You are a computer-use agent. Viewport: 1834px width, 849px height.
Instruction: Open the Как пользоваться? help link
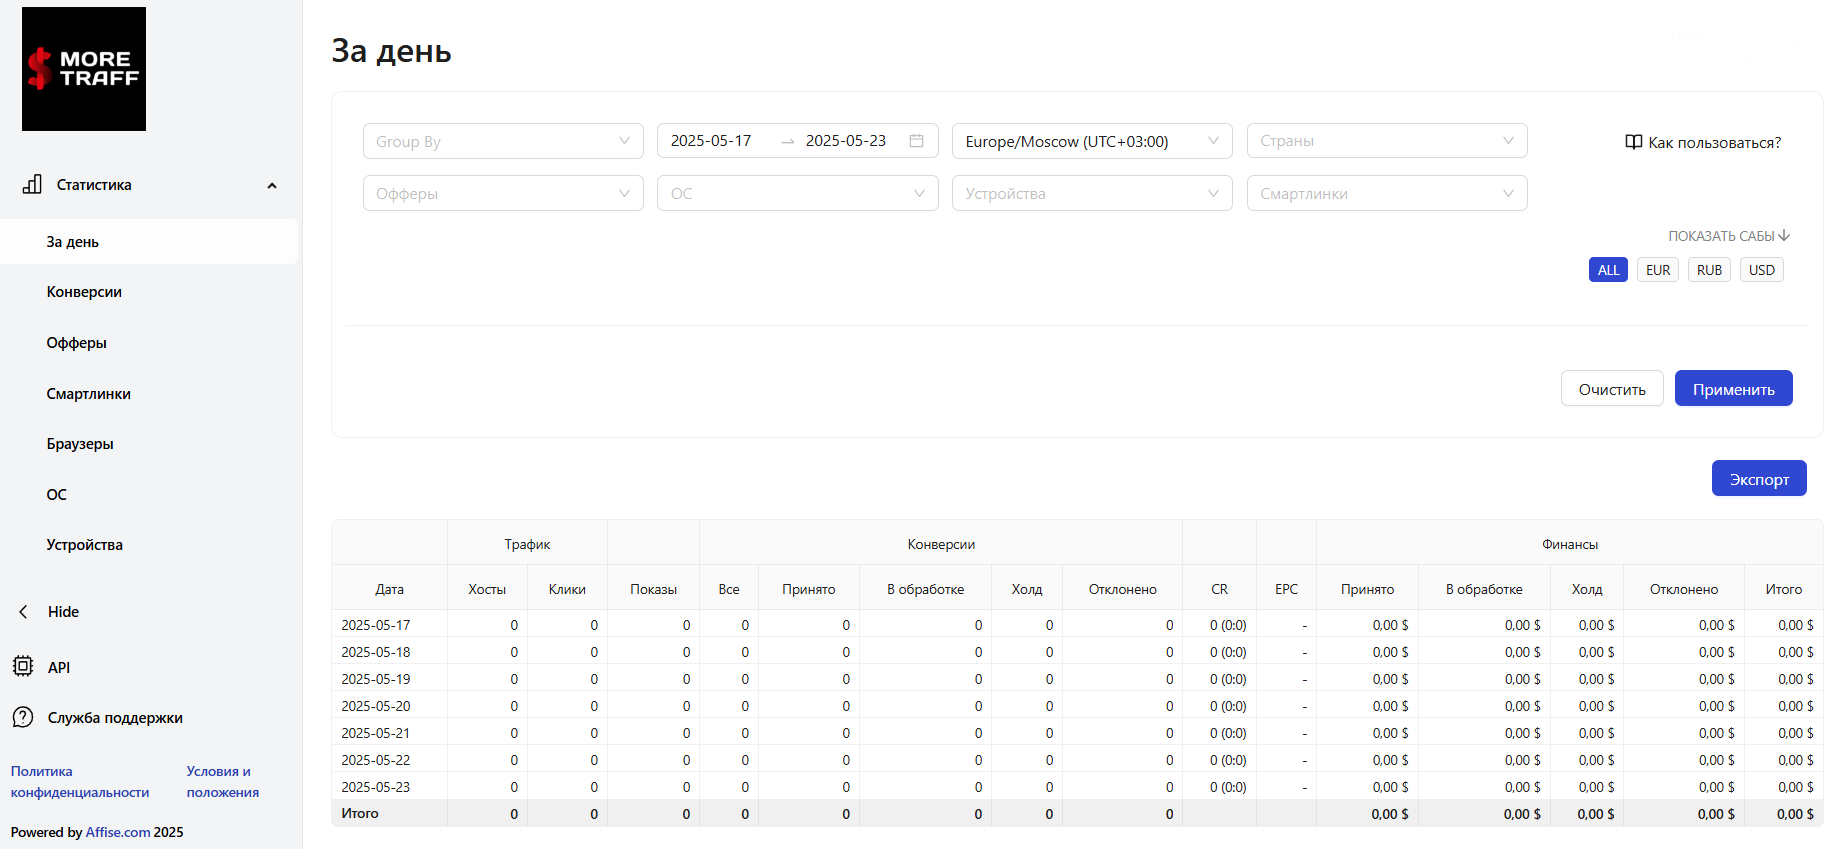pyautogui.click(x=1714, y=143)
